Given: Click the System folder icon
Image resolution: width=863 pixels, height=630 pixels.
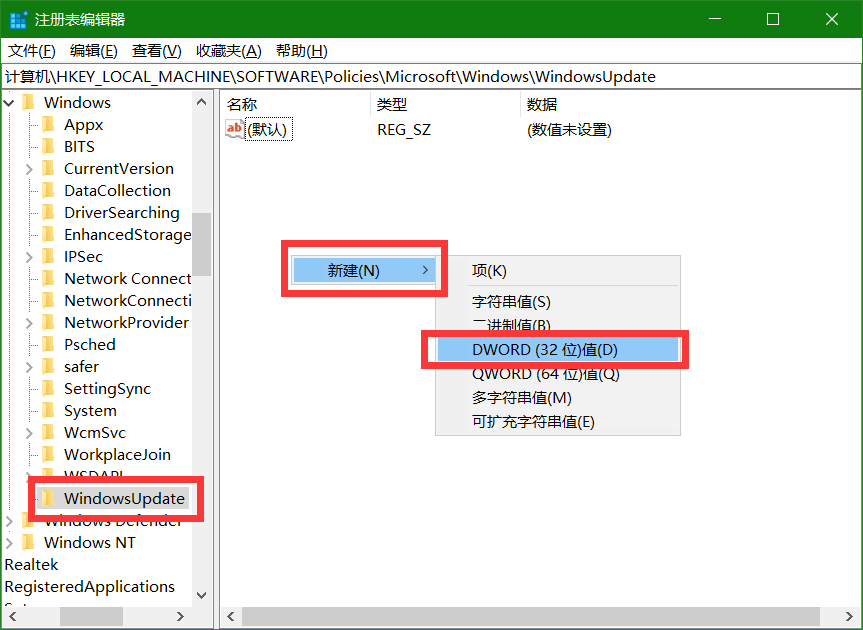Looking at the screenshot, I should click(48, 410).
